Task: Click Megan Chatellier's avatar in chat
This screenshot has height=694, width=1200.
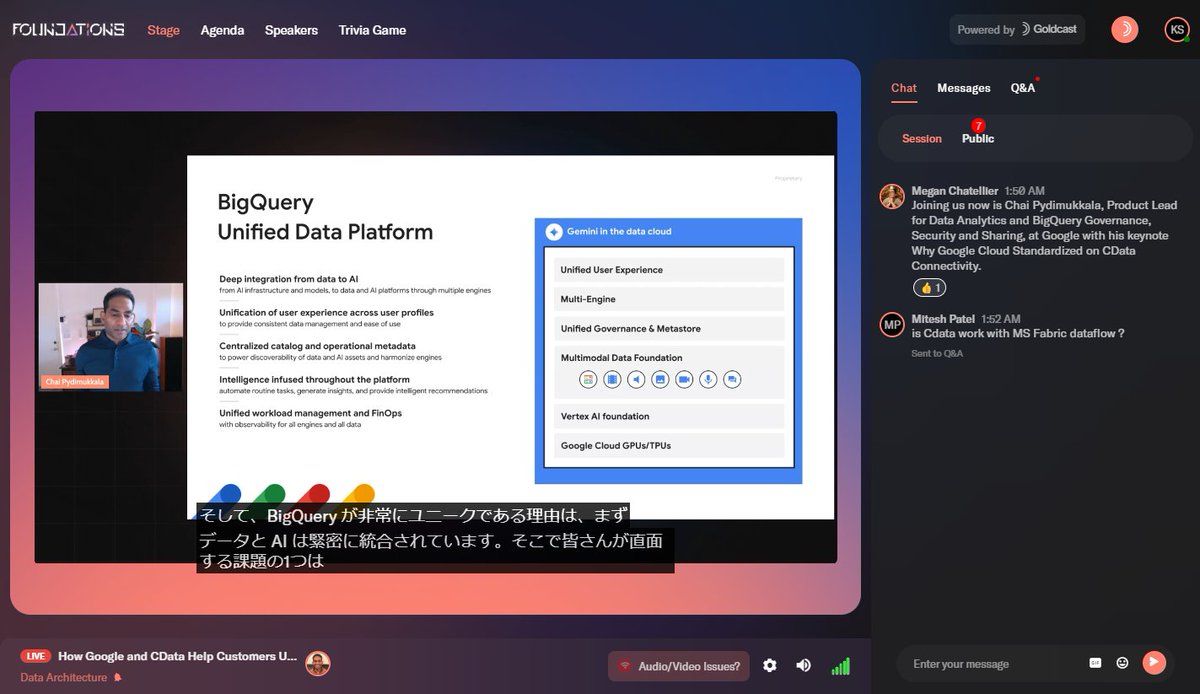Action: pos(892,196)
